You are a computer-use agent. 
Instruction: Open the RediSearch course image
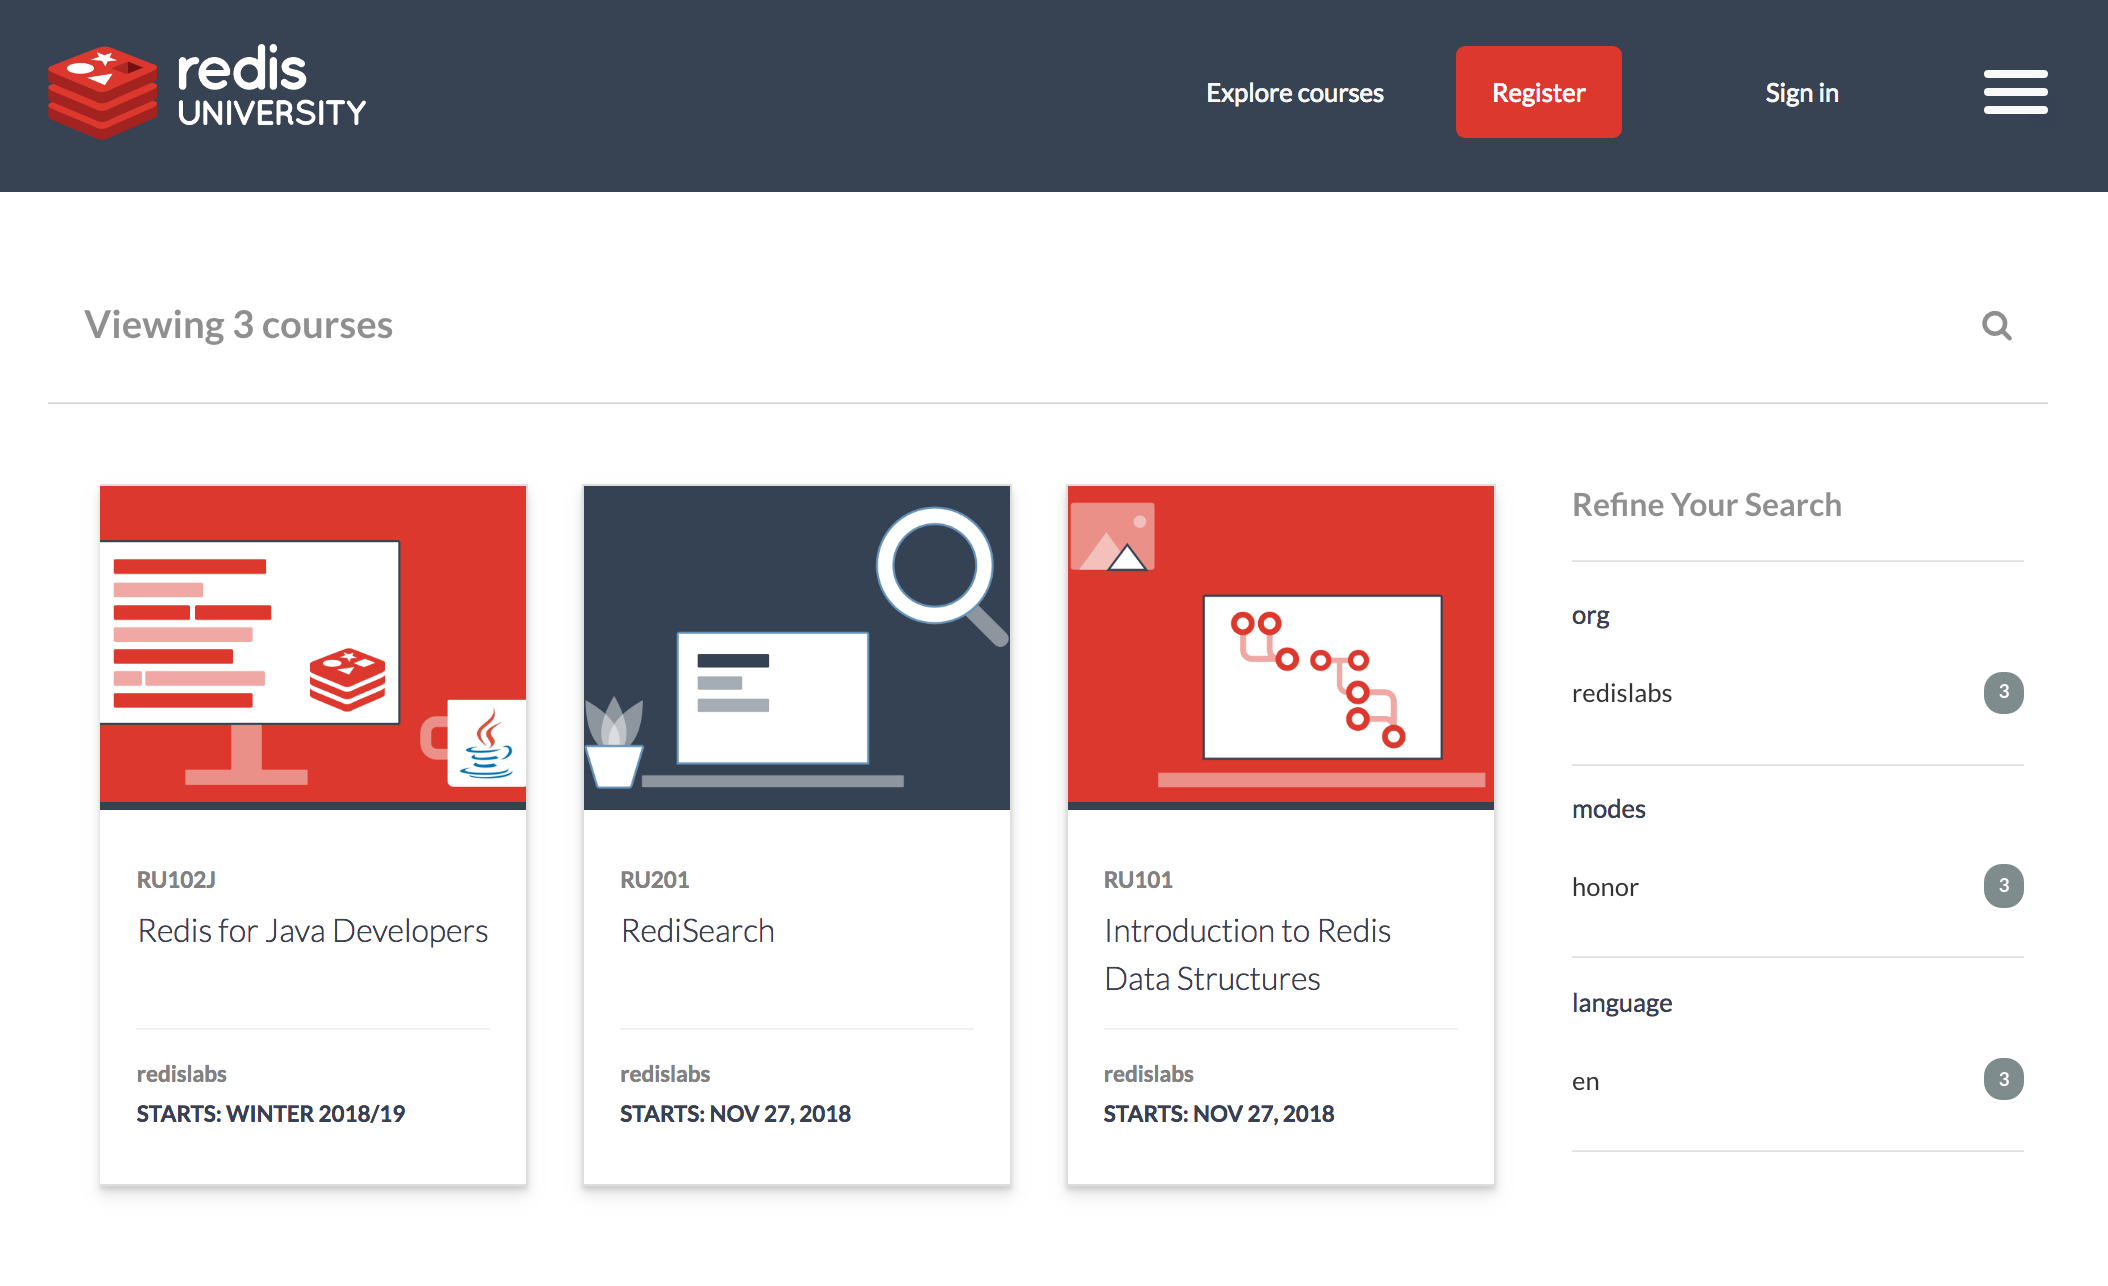coord(796,647)
